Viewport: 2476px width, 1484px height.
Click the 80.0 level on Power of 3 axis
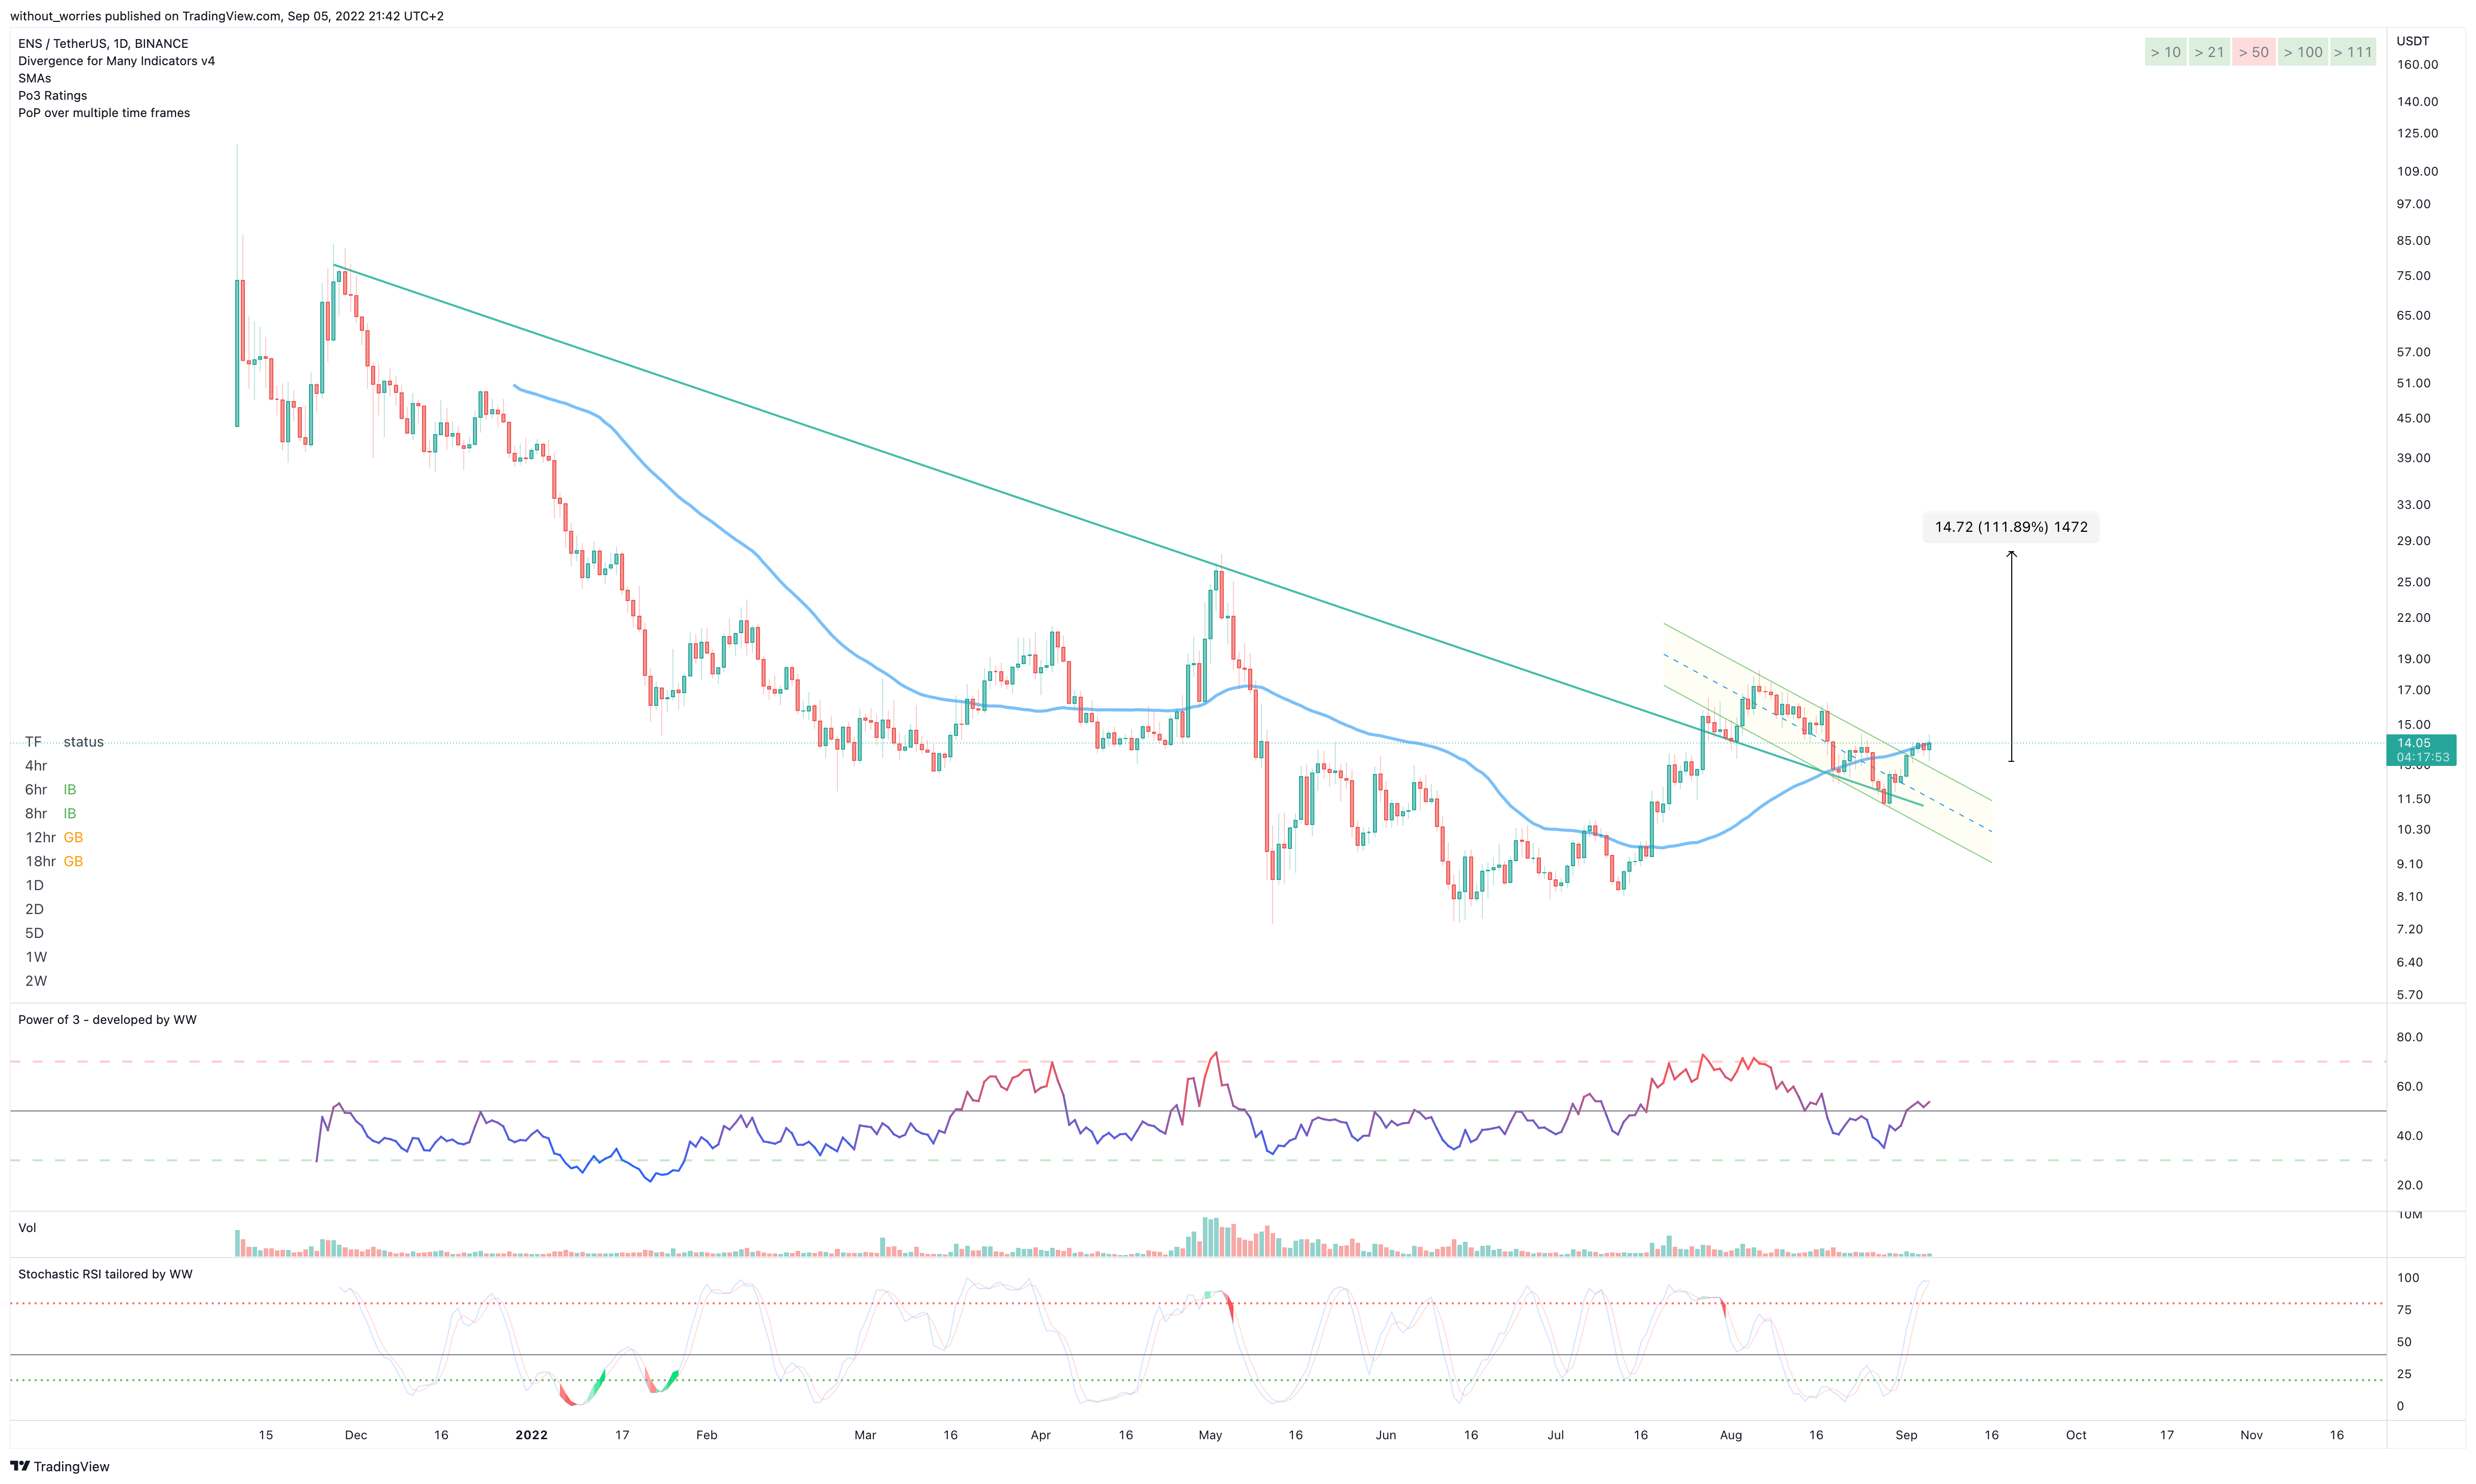(x=2409, y=1037)
